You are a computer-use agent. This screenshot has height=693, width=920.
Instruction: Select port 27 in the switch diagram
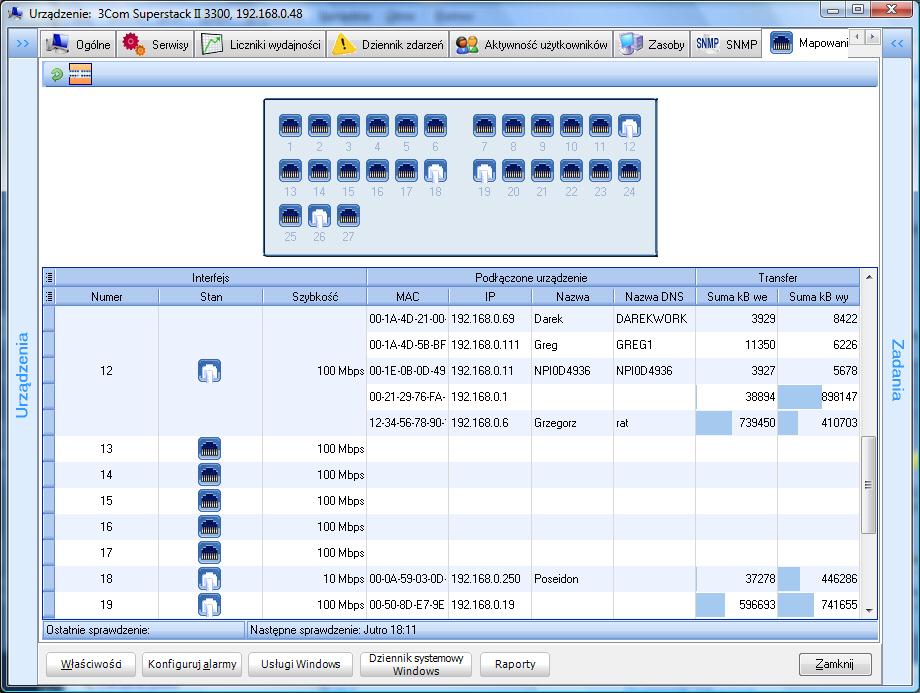(348, 216)
